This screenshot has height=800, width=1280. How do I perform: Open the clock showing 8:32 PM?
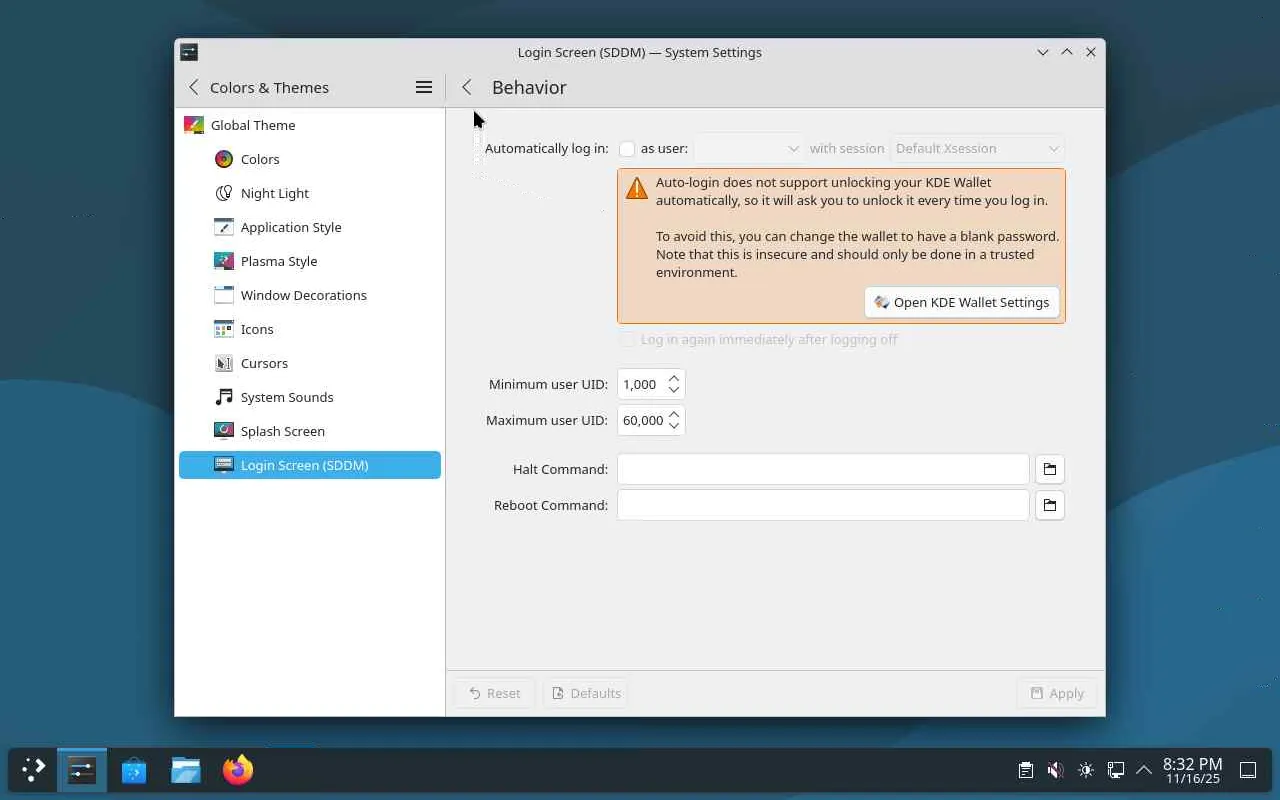[1192, 770]
